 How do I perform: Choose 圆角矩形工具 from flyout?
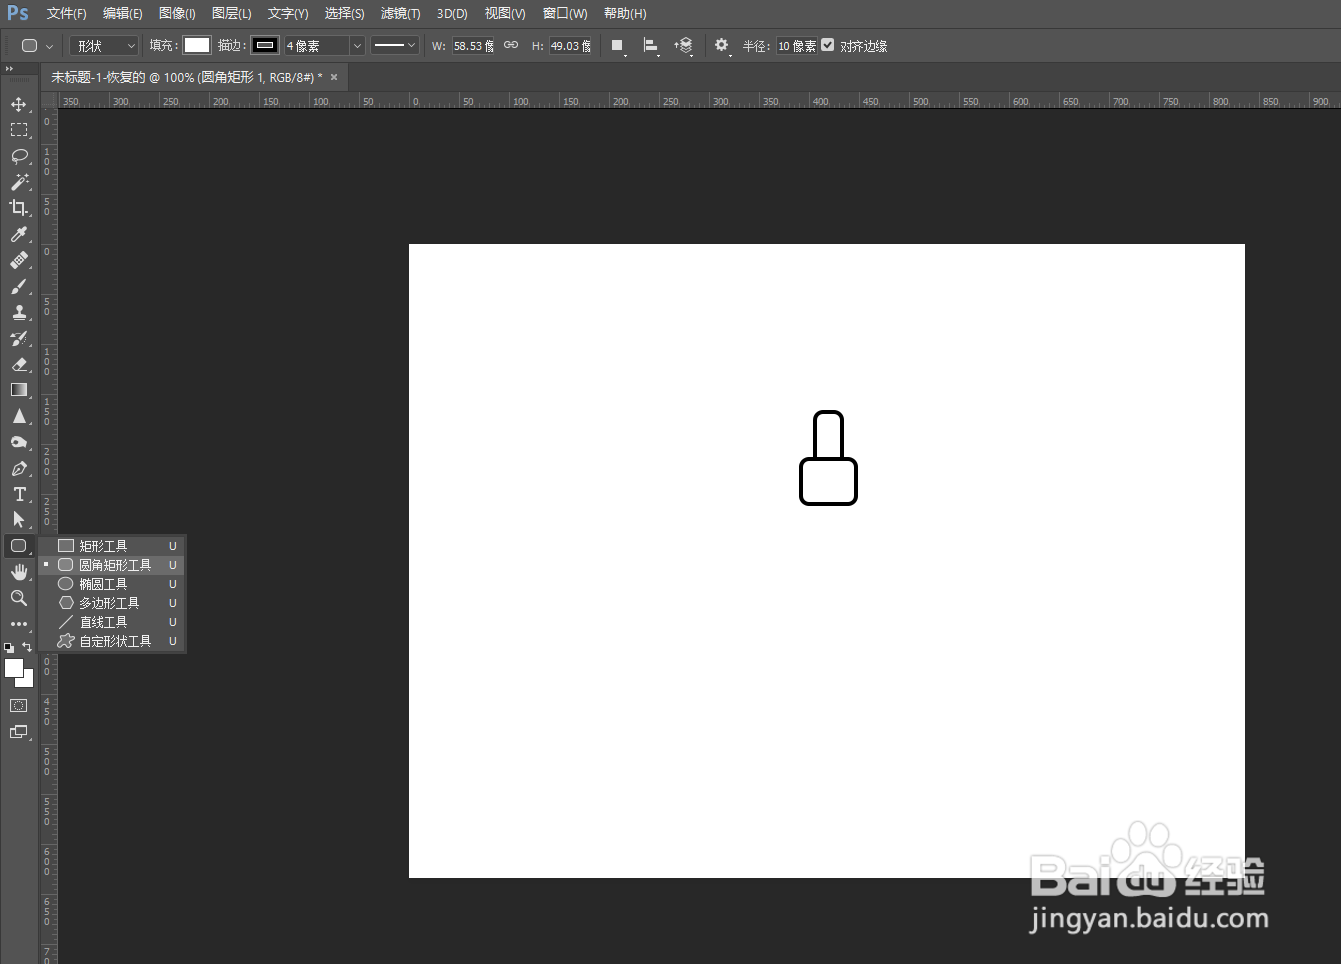[x=112, y=565]
